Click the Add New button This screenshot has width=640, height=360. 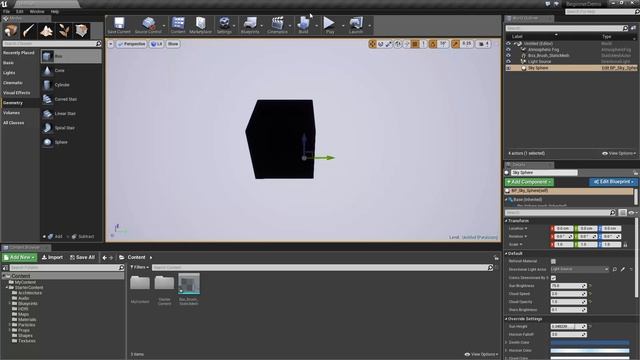coord(20,257)
